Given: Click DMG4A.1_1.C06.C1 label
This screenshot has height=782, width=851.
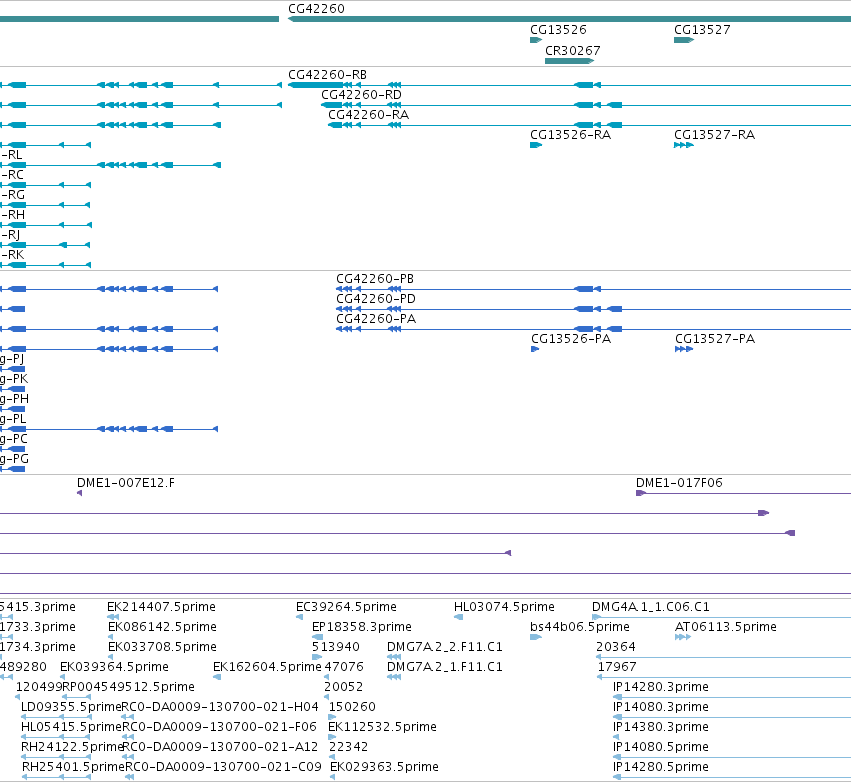Looking at the screenshot, I should (651, 607).
